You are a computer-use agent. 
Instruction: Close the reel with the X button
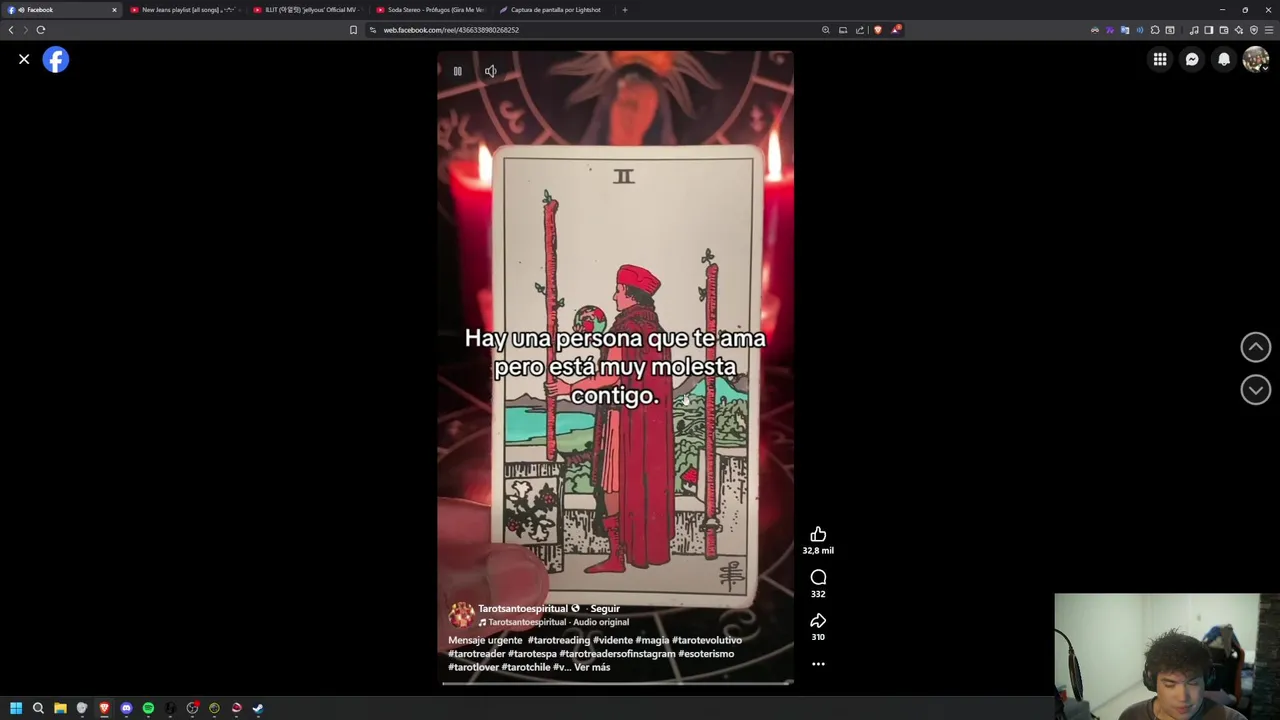pyautogui.click(x=24, y=60)
